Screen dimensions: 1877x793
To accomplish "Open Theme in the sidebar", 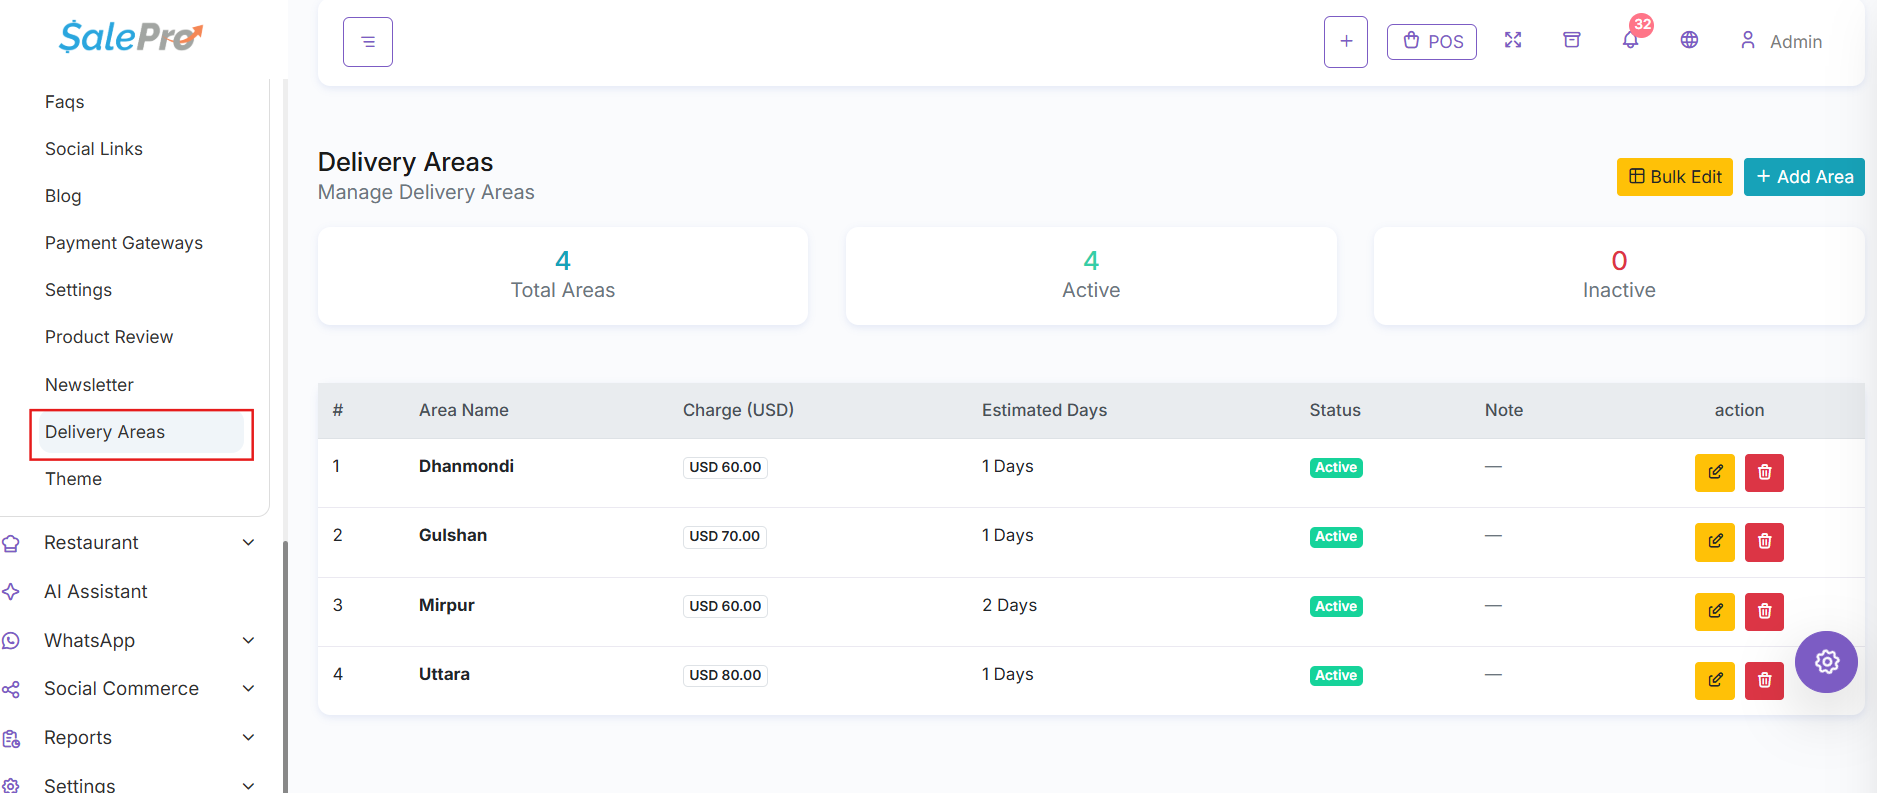I will click(73, 479).
